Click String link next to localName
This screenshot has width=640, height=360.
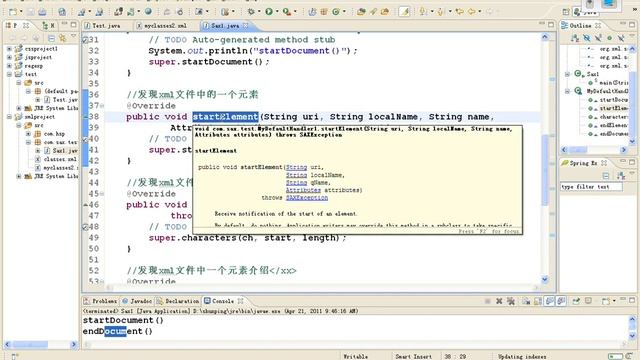coord(296,175)
